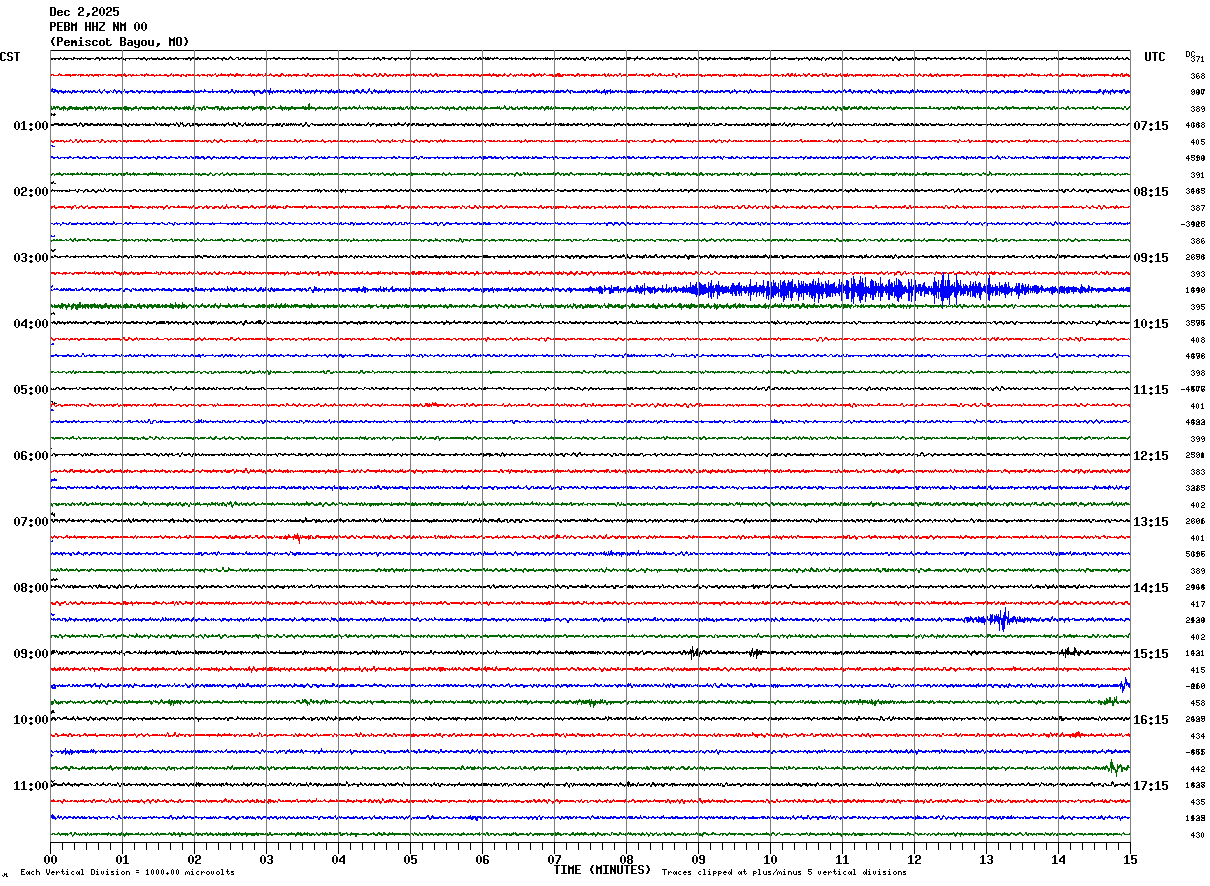Click the Dec 2,2025 date title
The height and width of the screenshot is (886, 1210).
(x=84, y=12)
